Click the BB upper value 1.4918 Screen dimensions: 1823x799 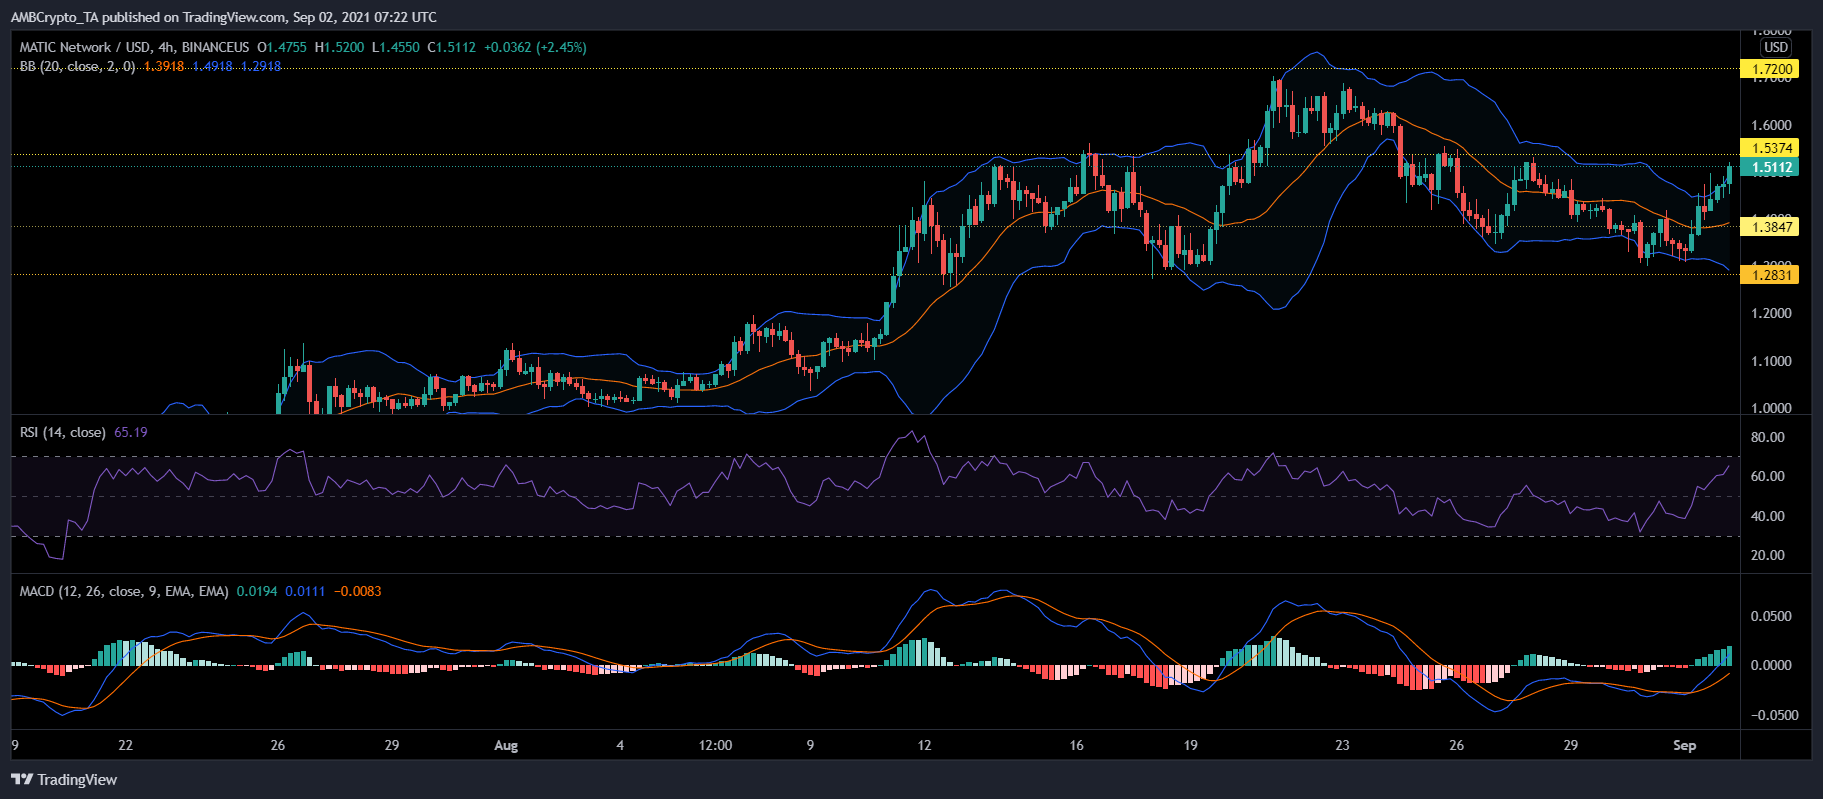212,66
